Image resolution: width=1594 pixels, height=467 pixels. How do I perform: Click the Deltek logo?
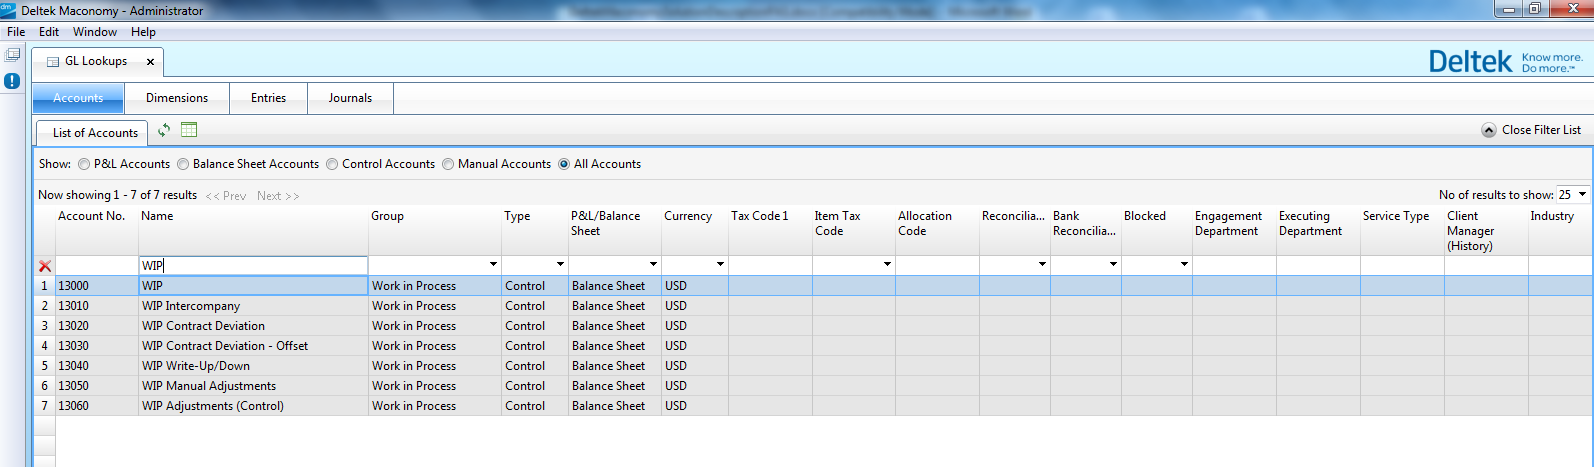[1470, 62]
